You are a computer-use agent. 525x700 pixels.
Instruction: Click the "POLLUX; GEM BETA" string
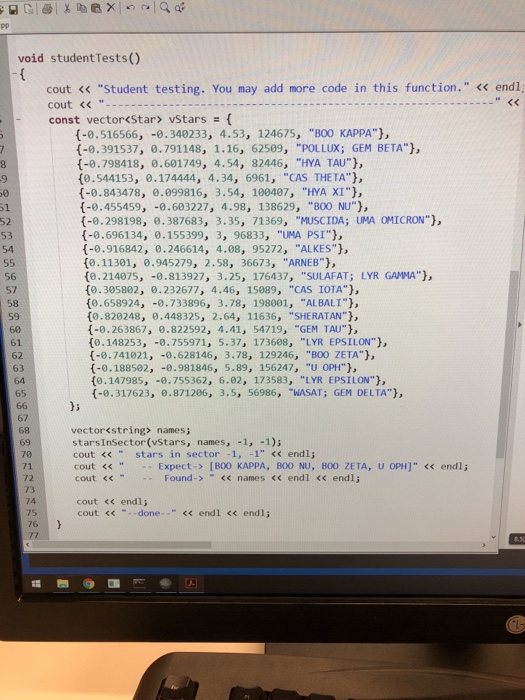352,148
